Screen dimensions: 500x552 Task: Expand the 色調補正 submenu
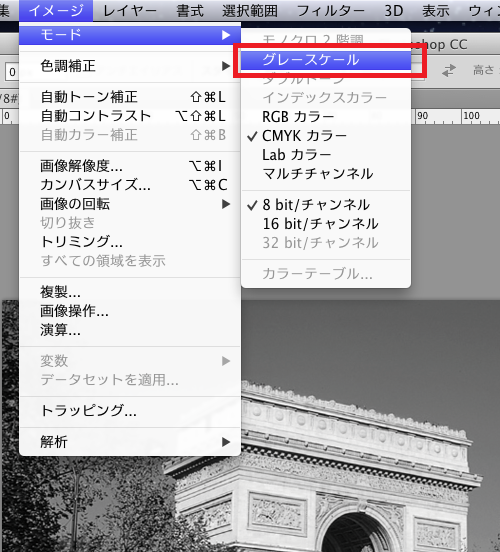(130, 66)
